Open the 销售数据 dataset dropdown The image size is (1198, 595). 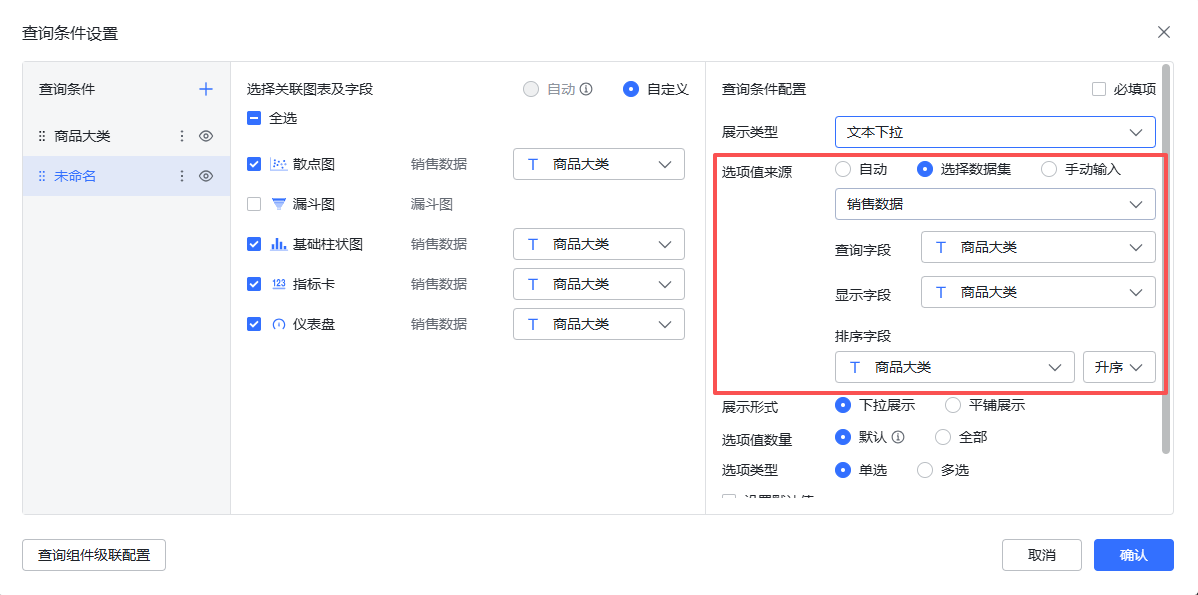click(x=995, y=204)
